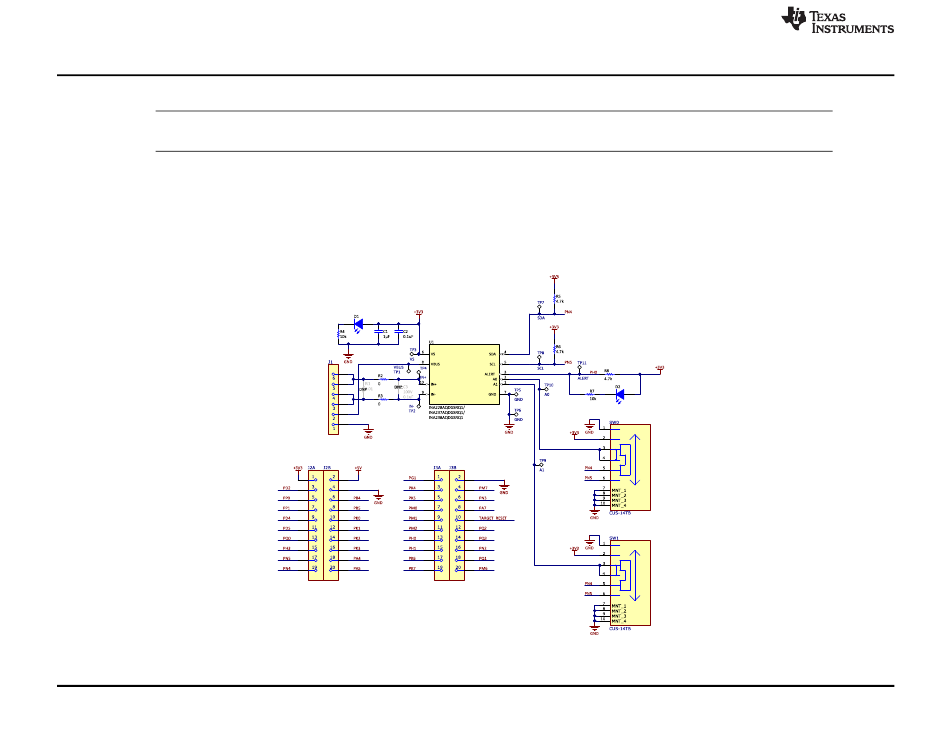The image size is (950, 731).
Task: Click the CUS-14TB label under SW2
Action: [620, 513]
